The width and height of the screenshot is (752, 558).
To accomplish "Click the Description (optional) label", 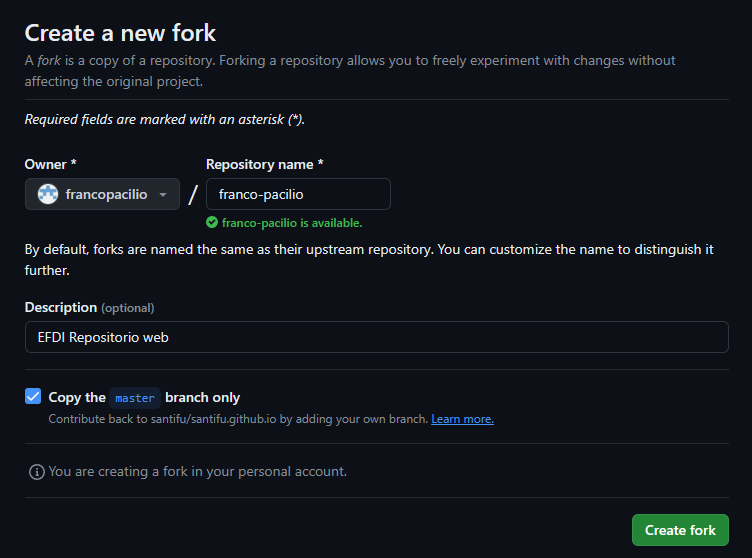I will pyautogui.click(x=89, y=308).
